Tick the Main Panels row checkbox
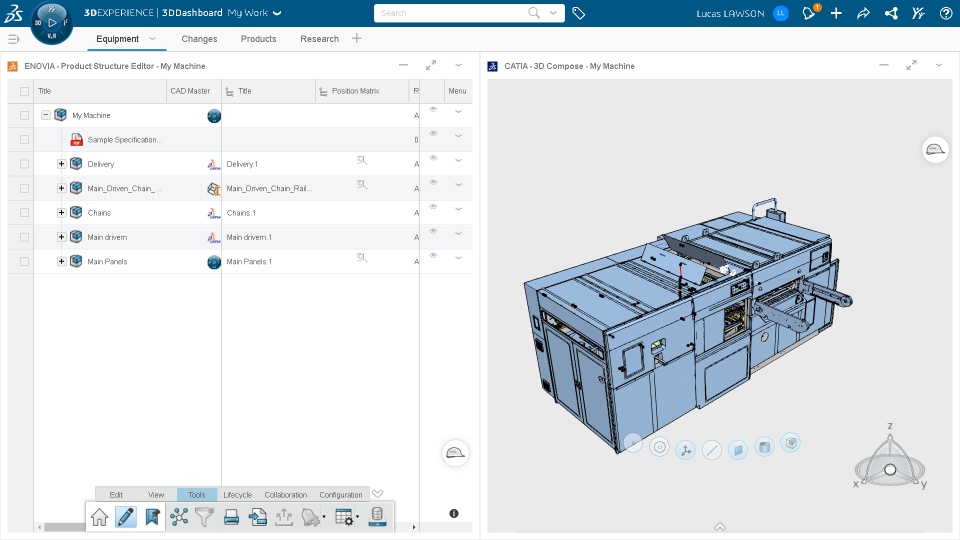This screenshot has width=960, height=540. pyautogui.click(x=24, y=261)
